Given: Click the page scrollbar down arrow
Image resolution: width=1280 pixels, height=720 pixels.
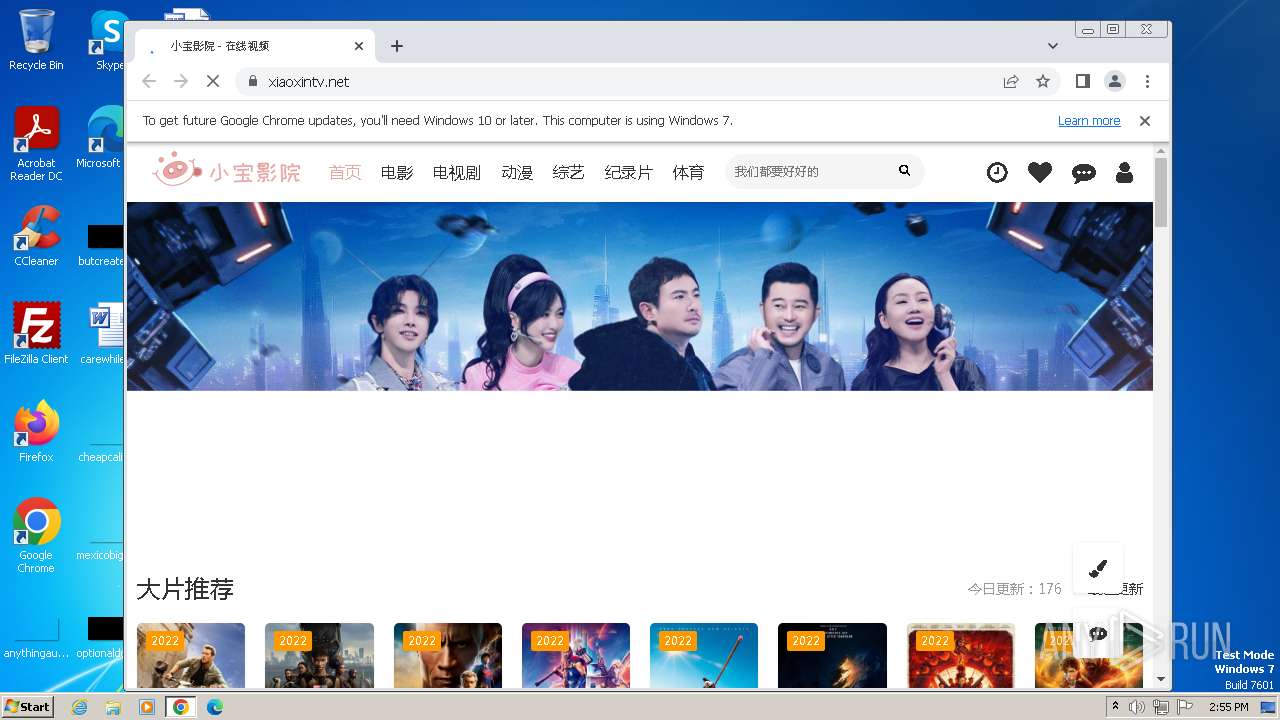Looking at the screenshot, I should [1161, 679].
